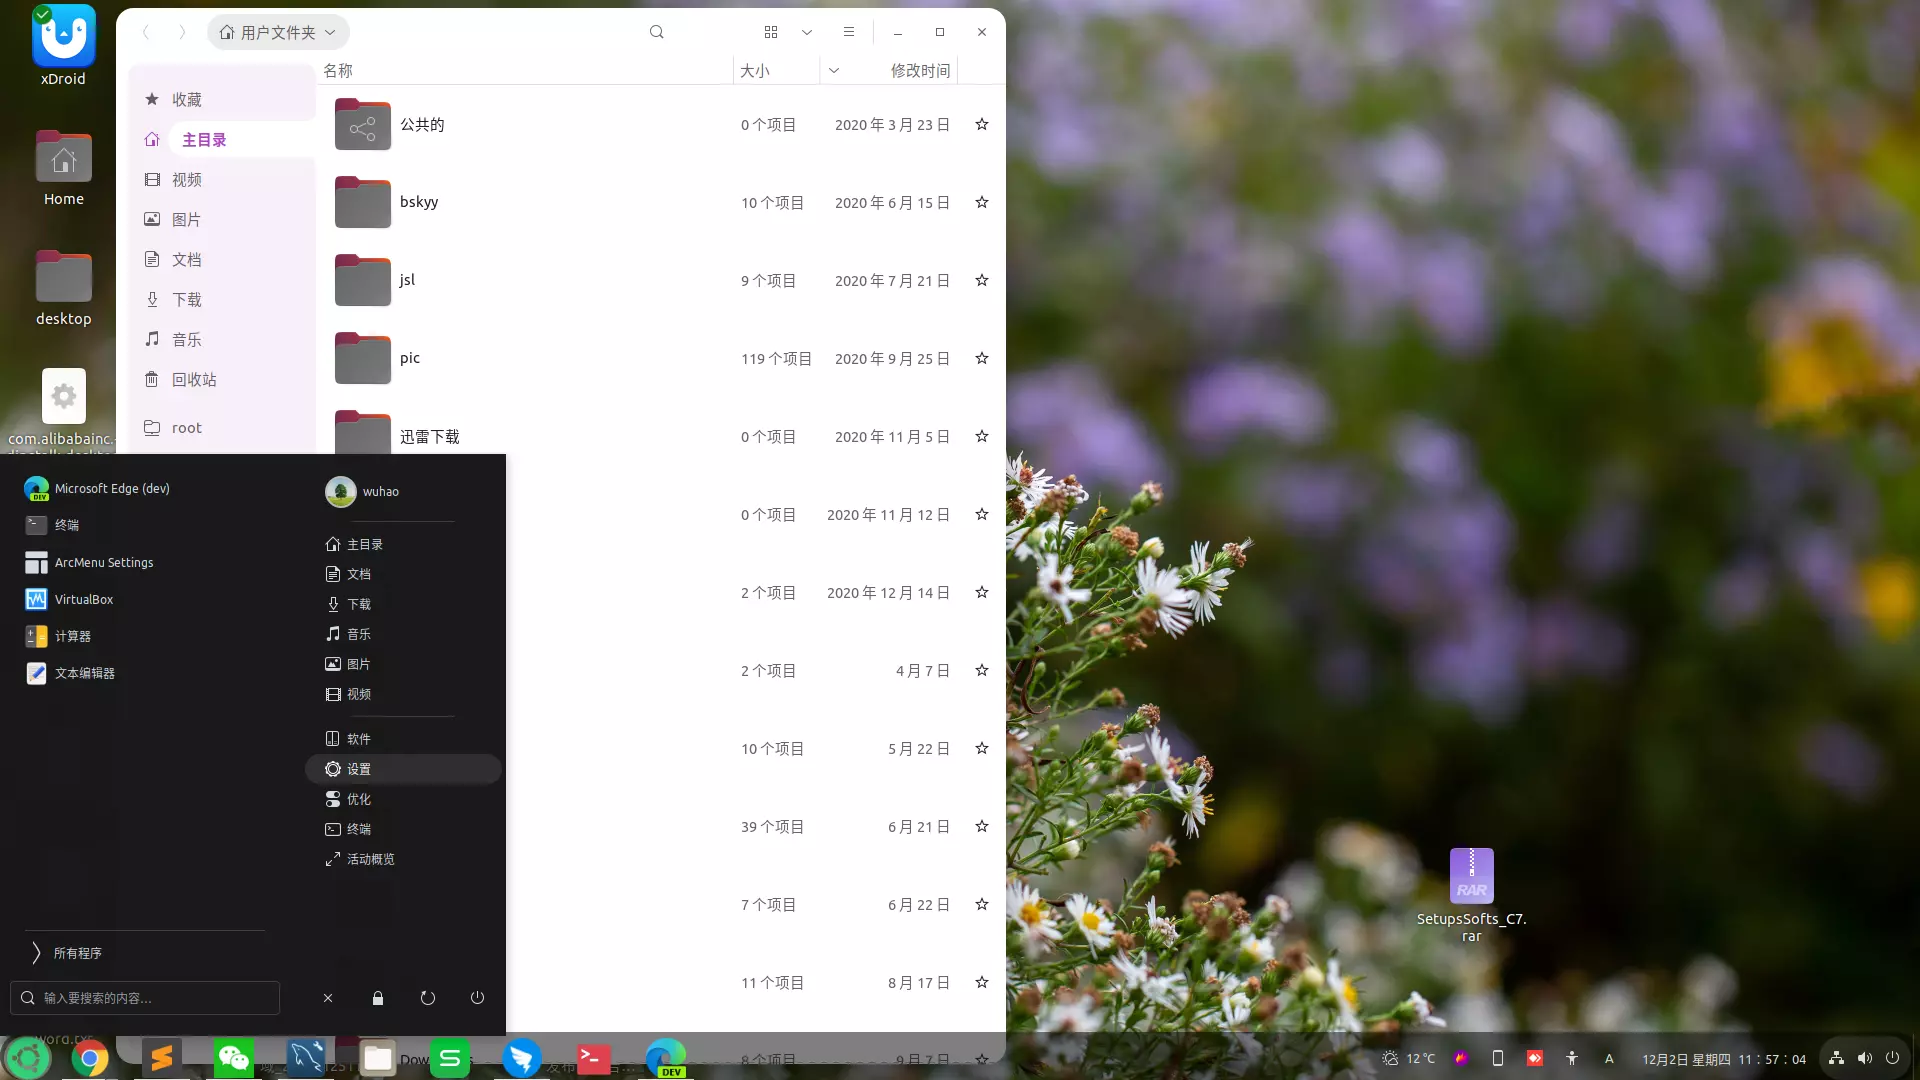The image size is (1920, 1080).
Task: Open xDroid desktop icon
Action: 63,45
